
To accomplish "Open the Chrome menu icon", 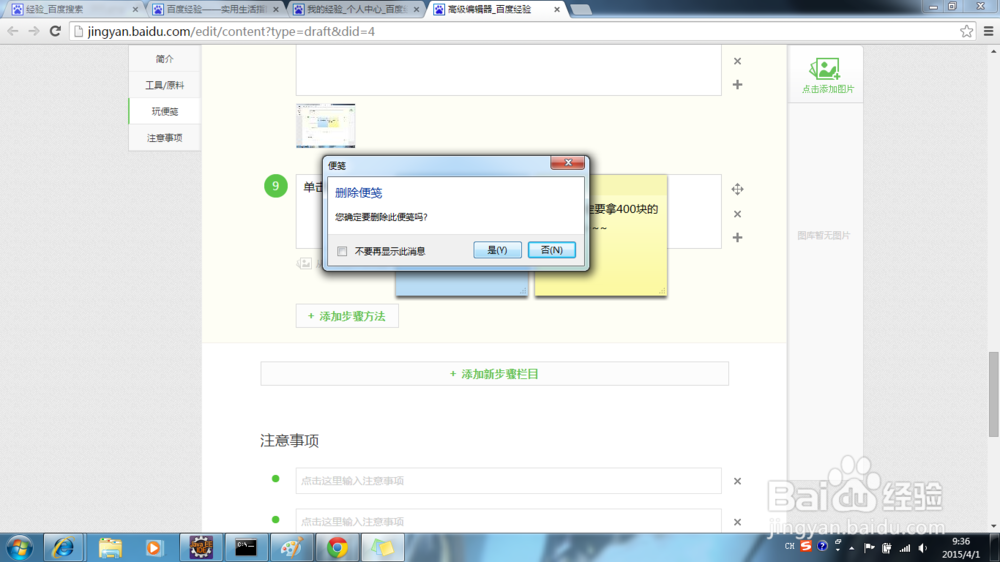I will pos(989,31).
